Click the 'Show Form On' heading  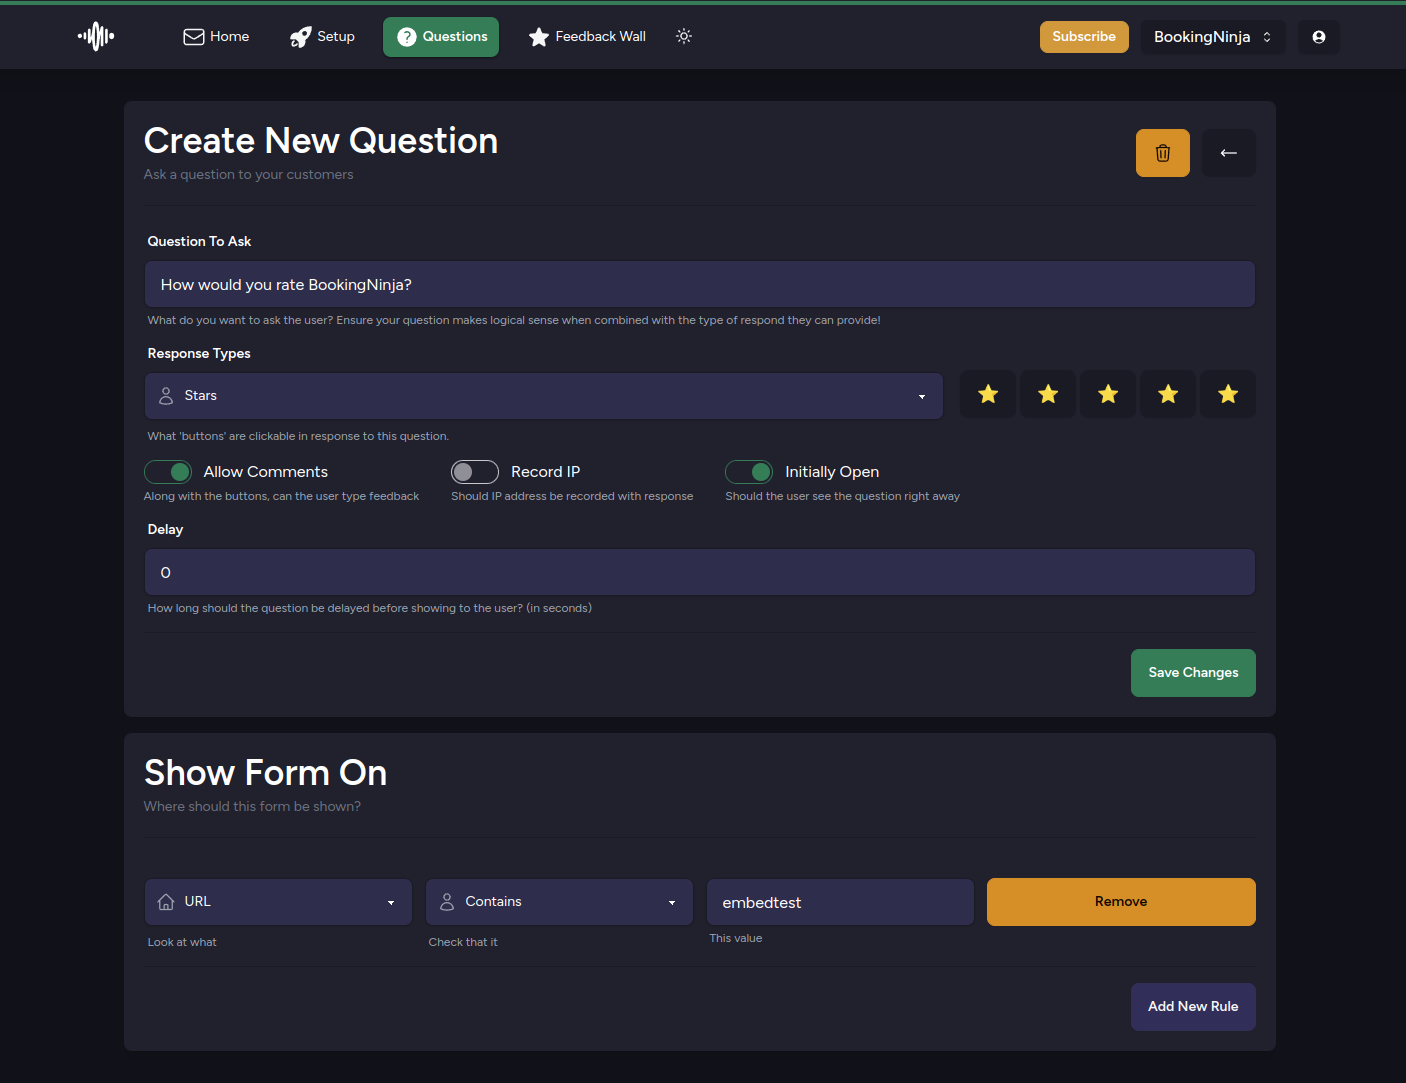(x=265, y=773)
